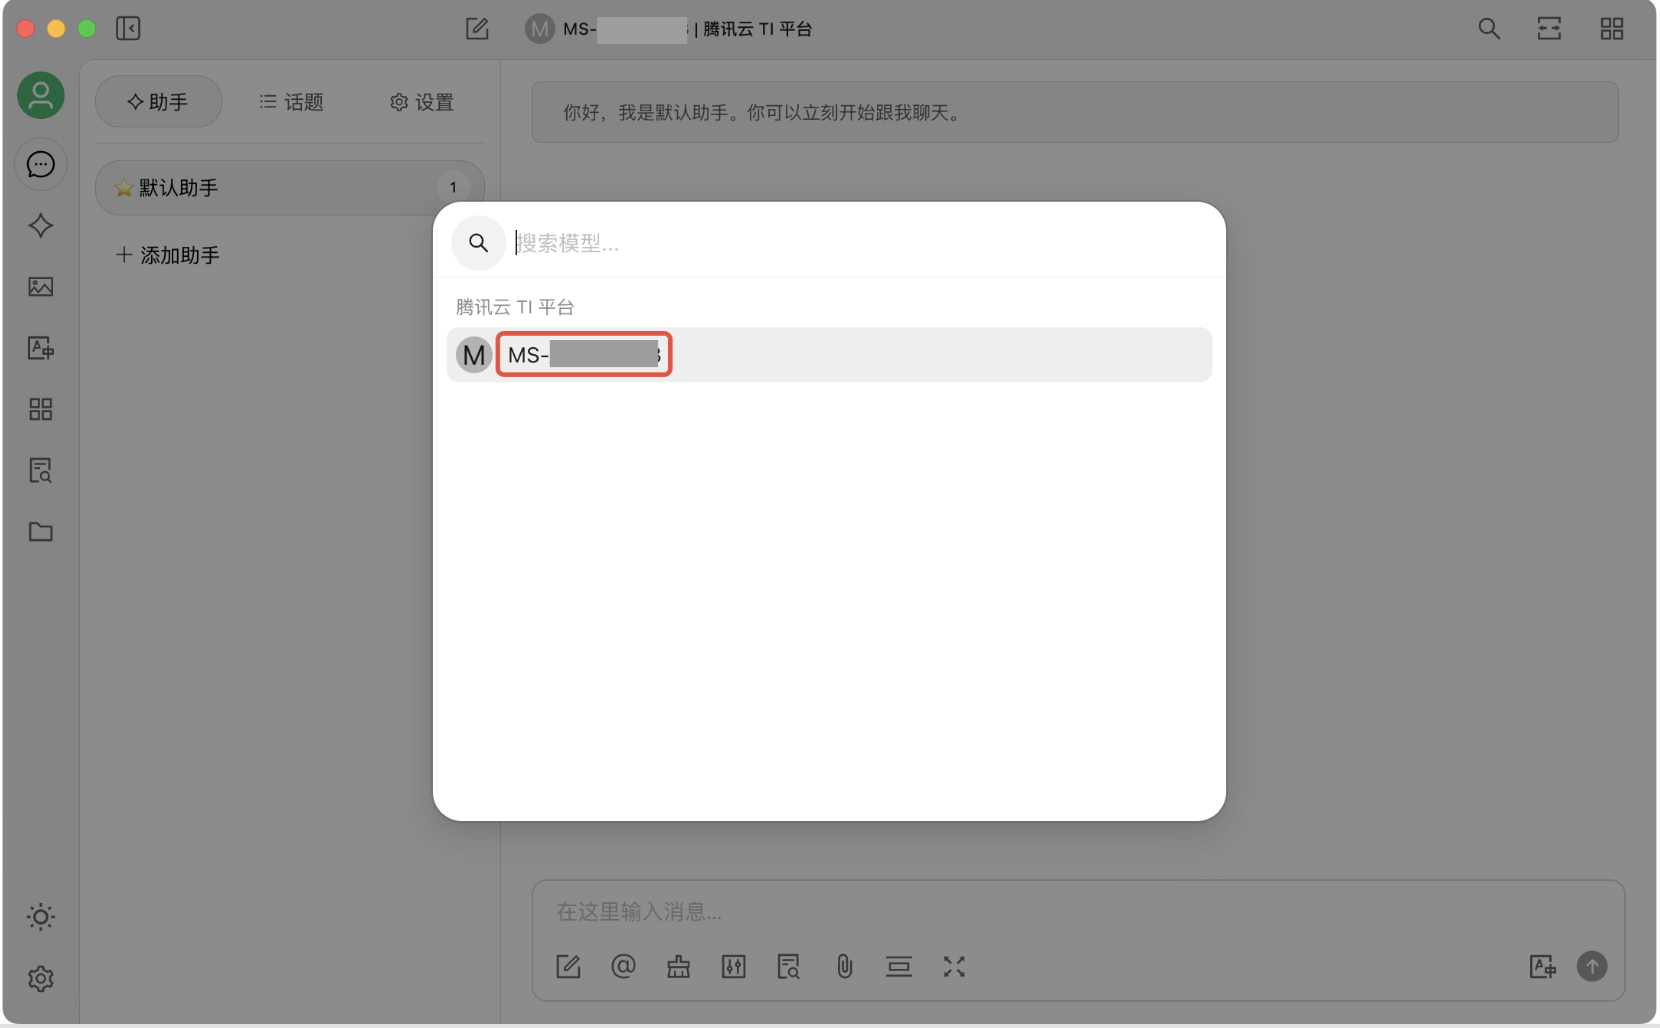This screenshot has width=1660, height=1028.
Task: Open the translate sidebar icon
Action: (41, 348)
